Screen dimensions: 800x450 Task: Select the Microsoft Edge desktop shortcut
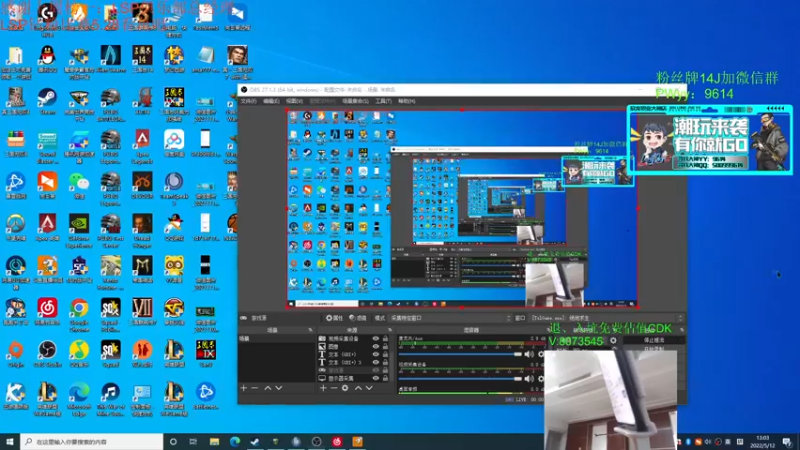point(79,399)
